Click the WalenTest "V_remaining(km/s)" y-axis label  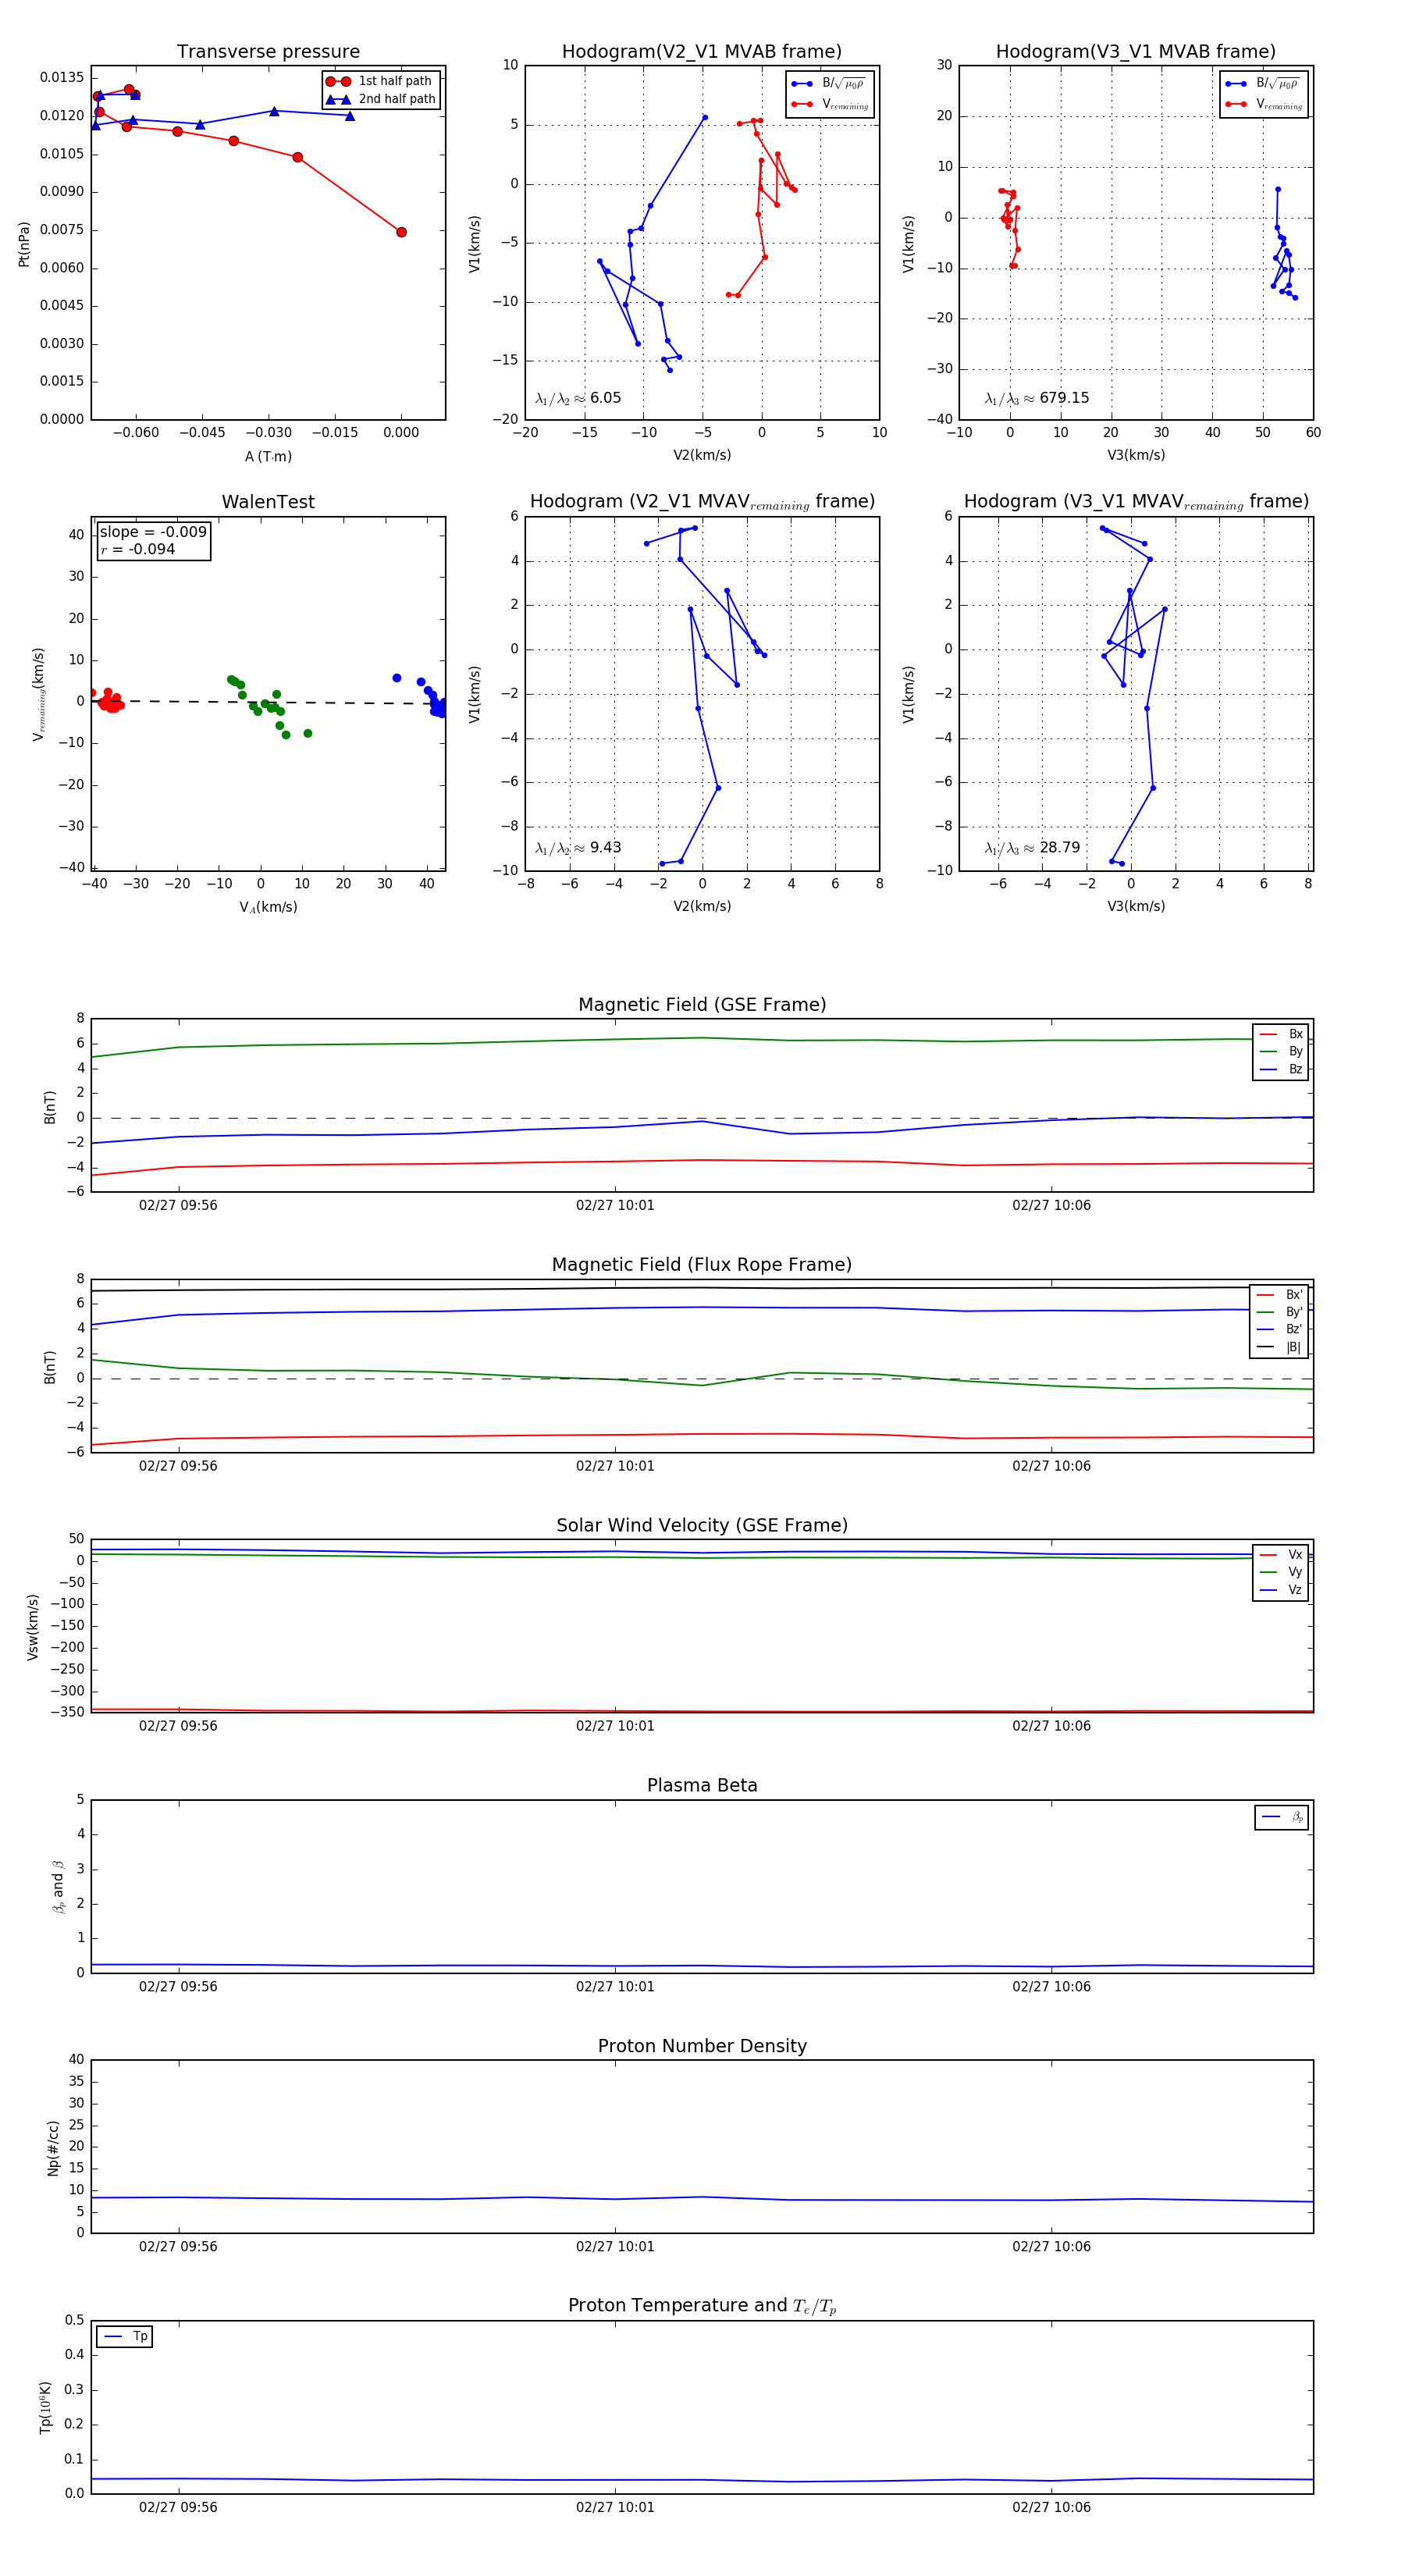(x=39, y=694)
